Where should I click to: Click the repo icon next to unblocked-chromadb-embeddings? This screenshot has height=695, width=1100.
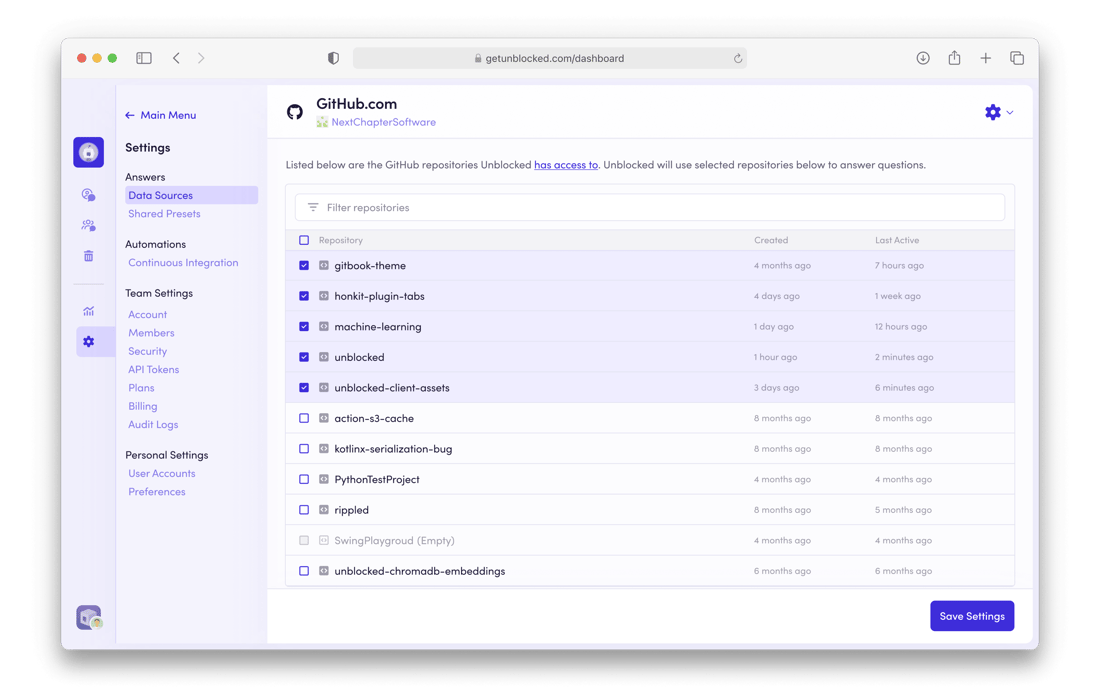[324, 571]
